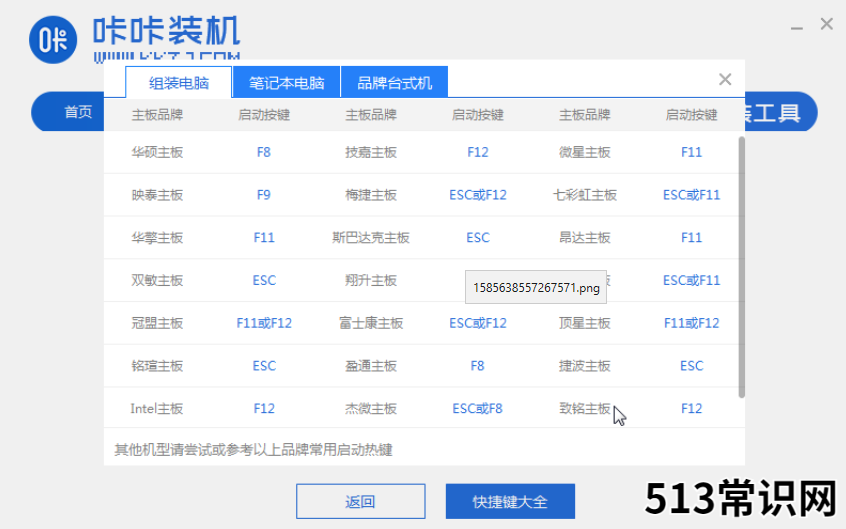Select 技嘉主板 cell
The image size is (846, 529).
[x=371, y=152]
